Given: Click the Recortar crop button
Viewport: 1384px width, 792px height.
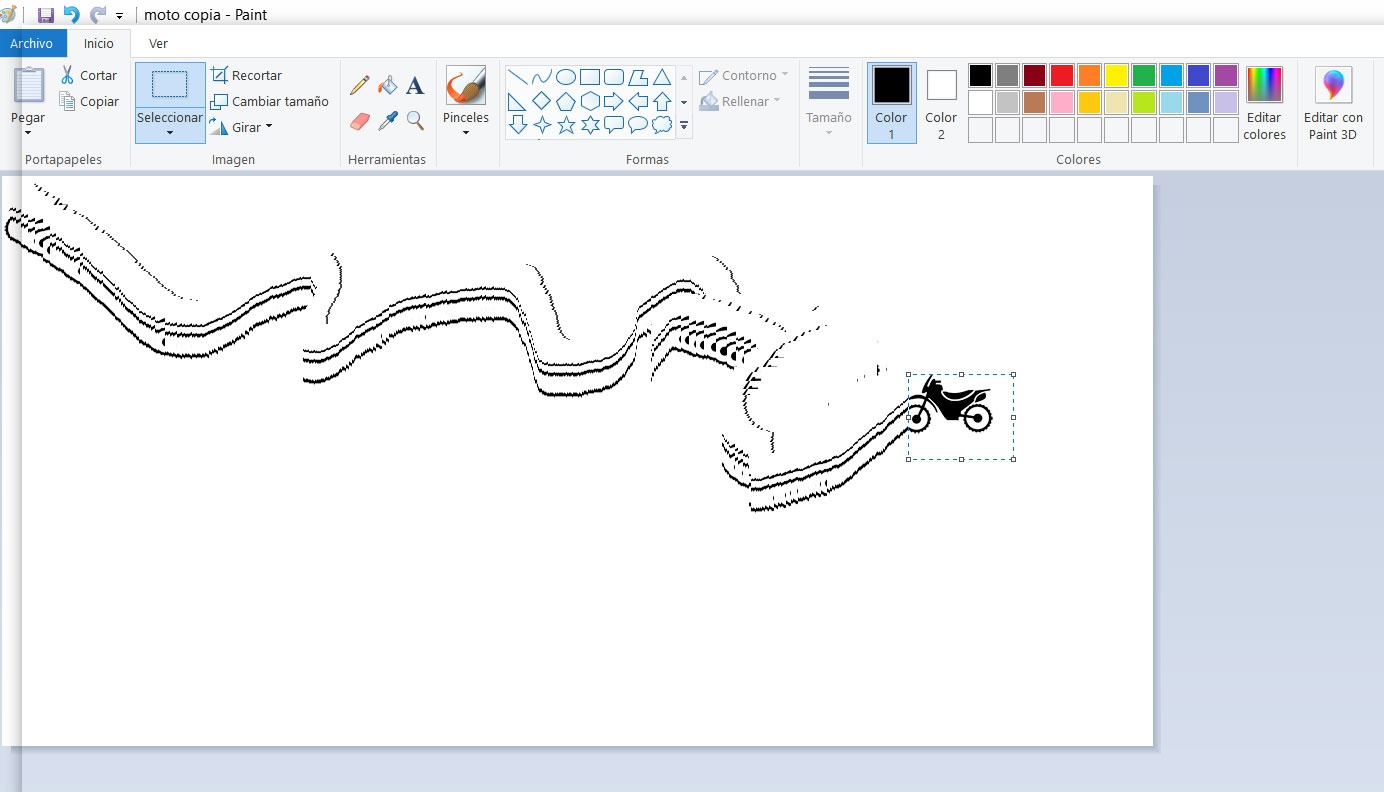Looking at the screenshot, I should [x=246, y=75].
